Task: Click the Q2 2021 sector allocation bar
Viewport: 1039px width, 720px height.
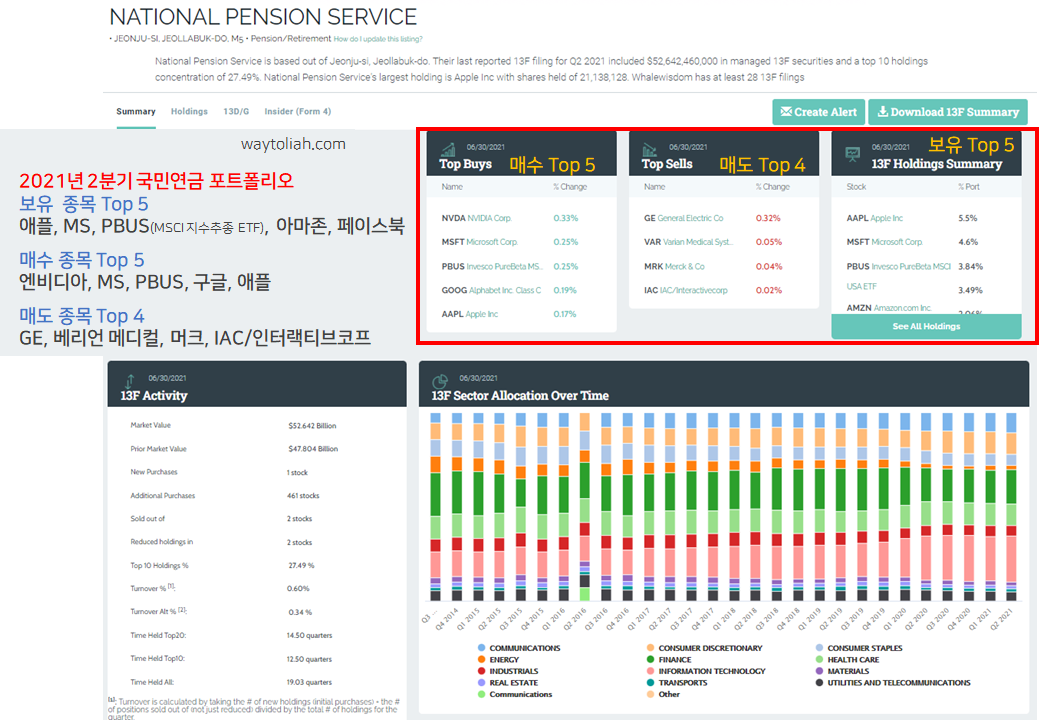Action: (x=1011, y=507)
